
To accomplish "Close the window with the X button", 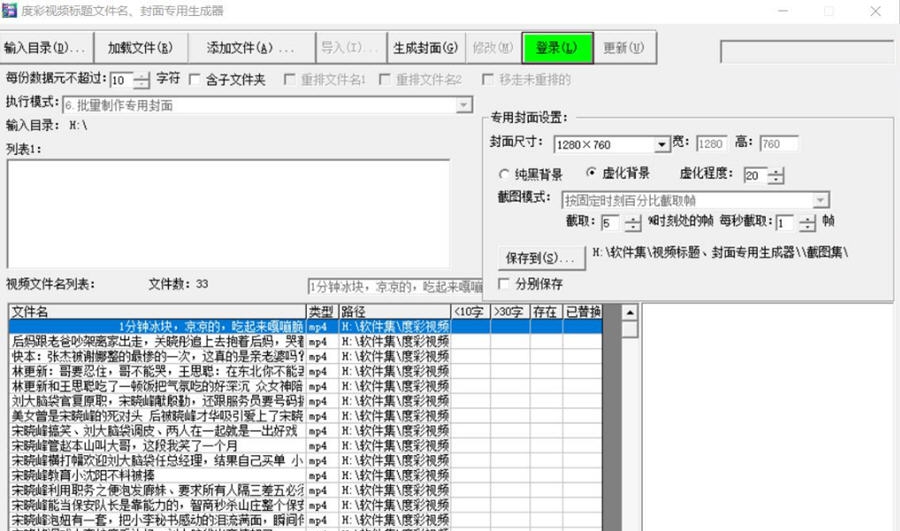I will (875, 11).
